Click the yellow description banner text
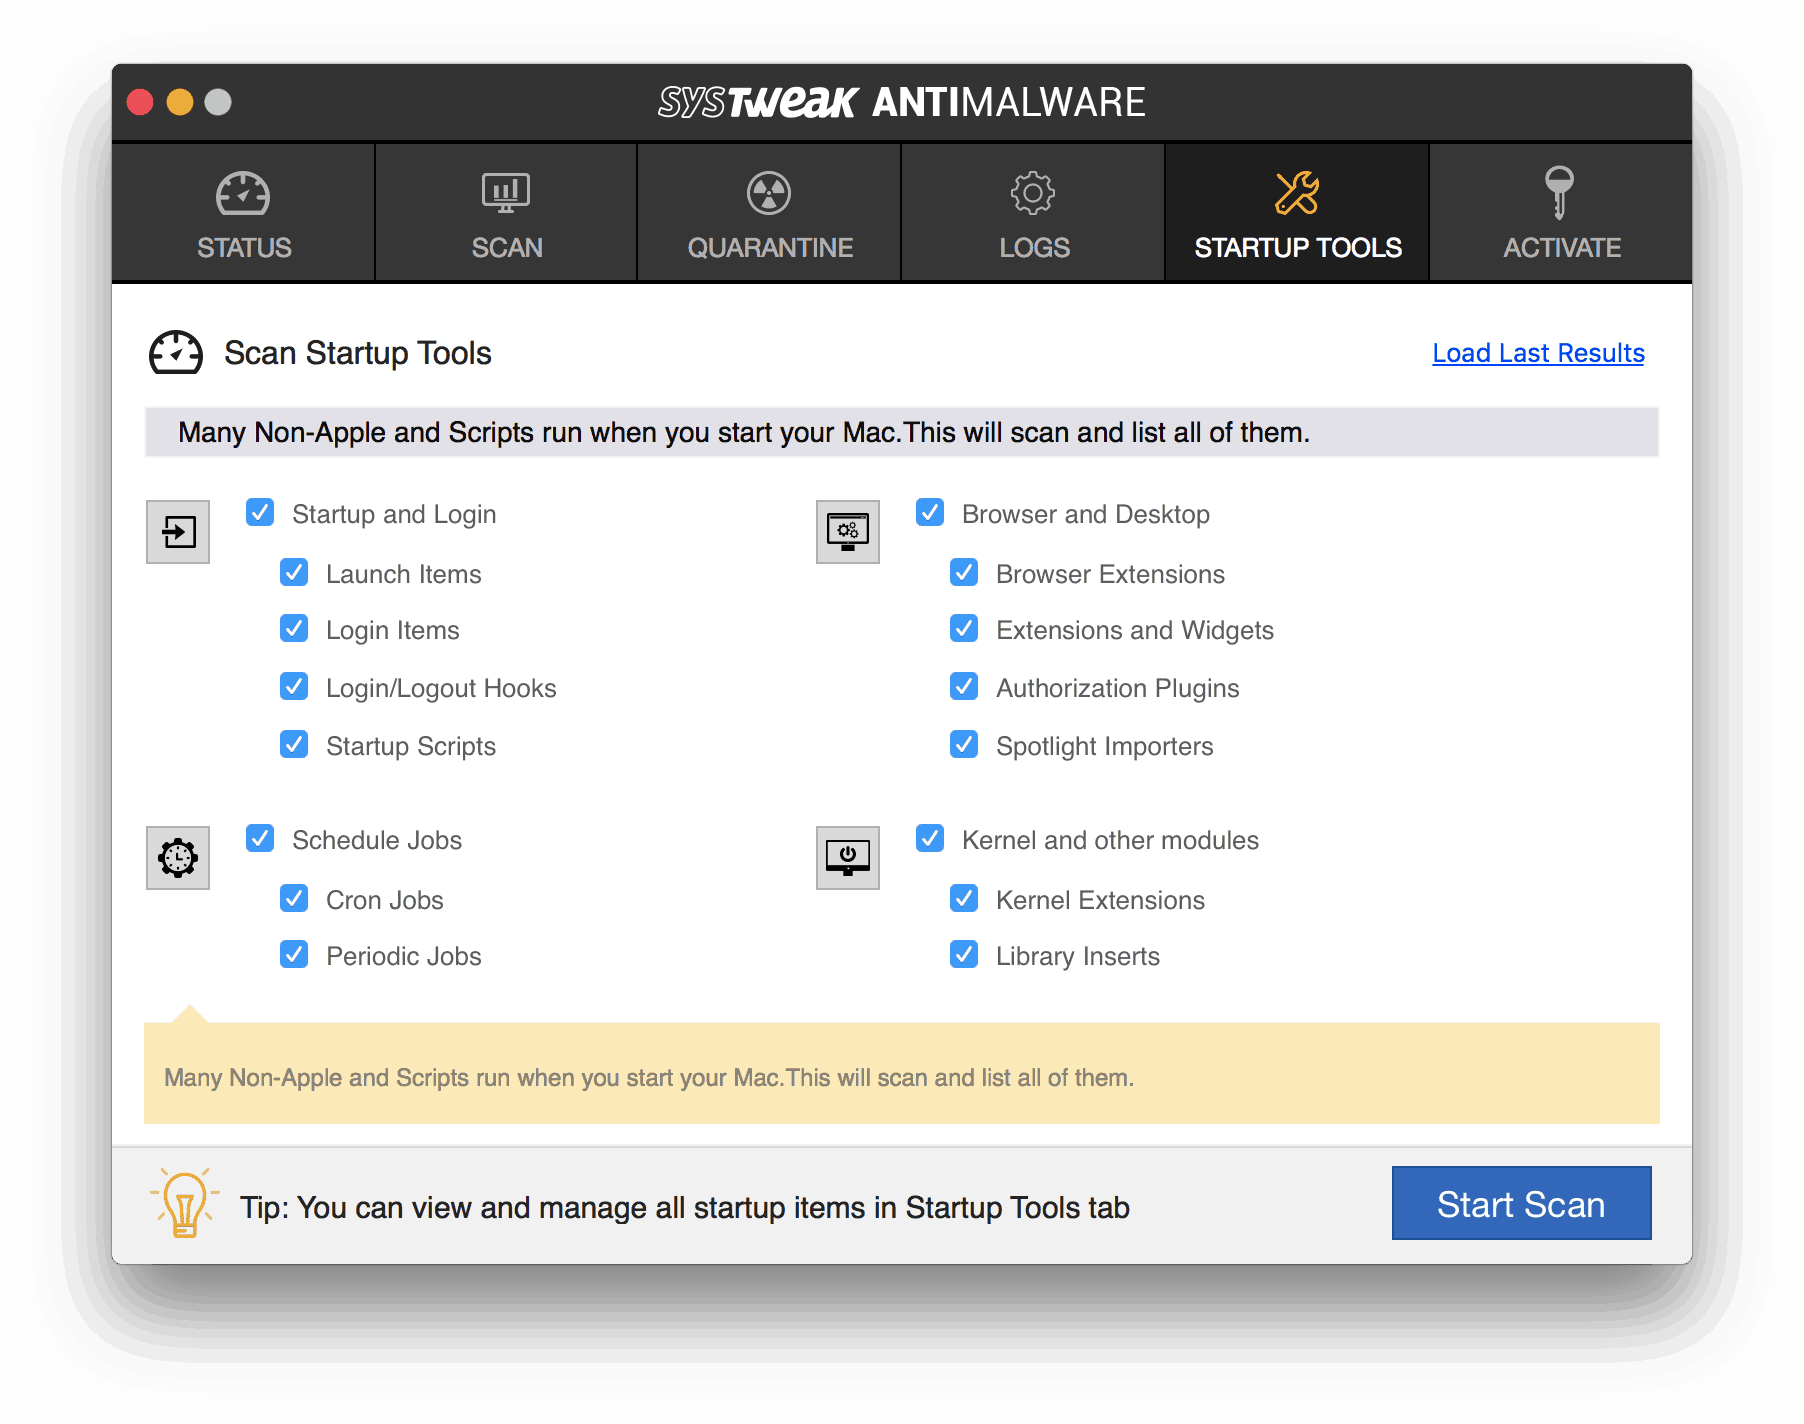 coord(649,1078)
